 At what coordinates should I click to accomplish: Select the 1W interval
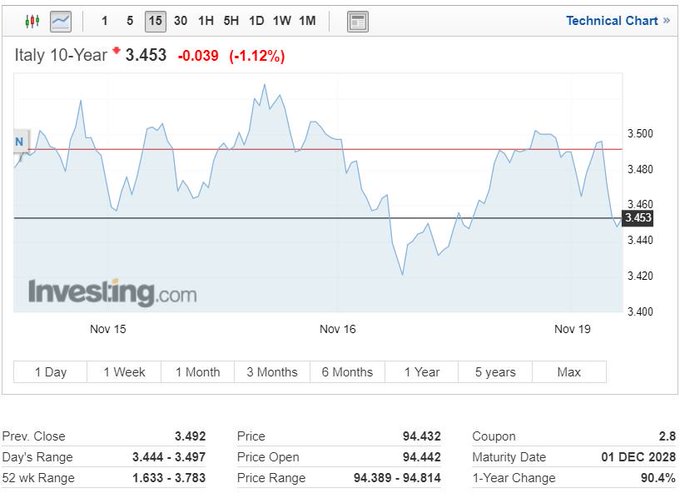click(282, 21)
